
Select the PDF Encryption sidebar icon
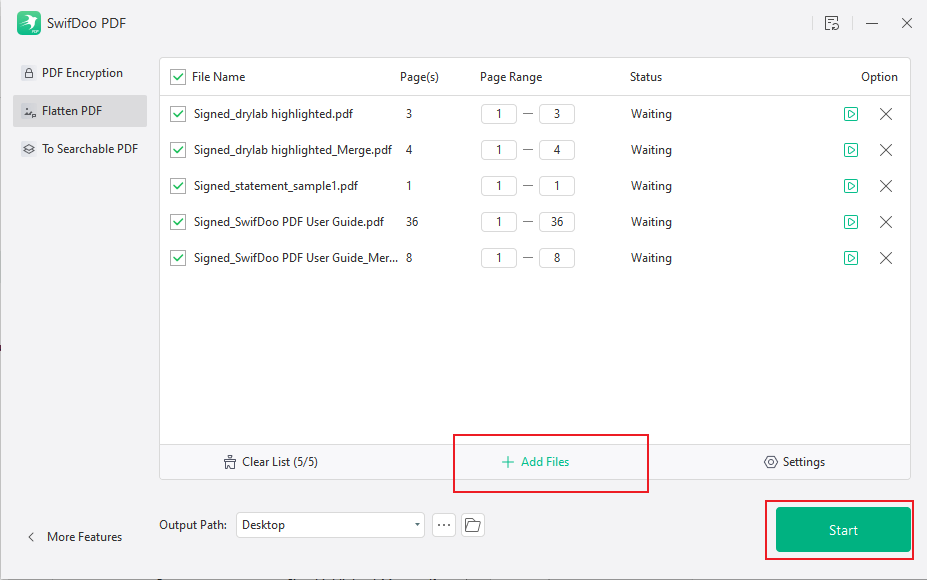(30, 72)
